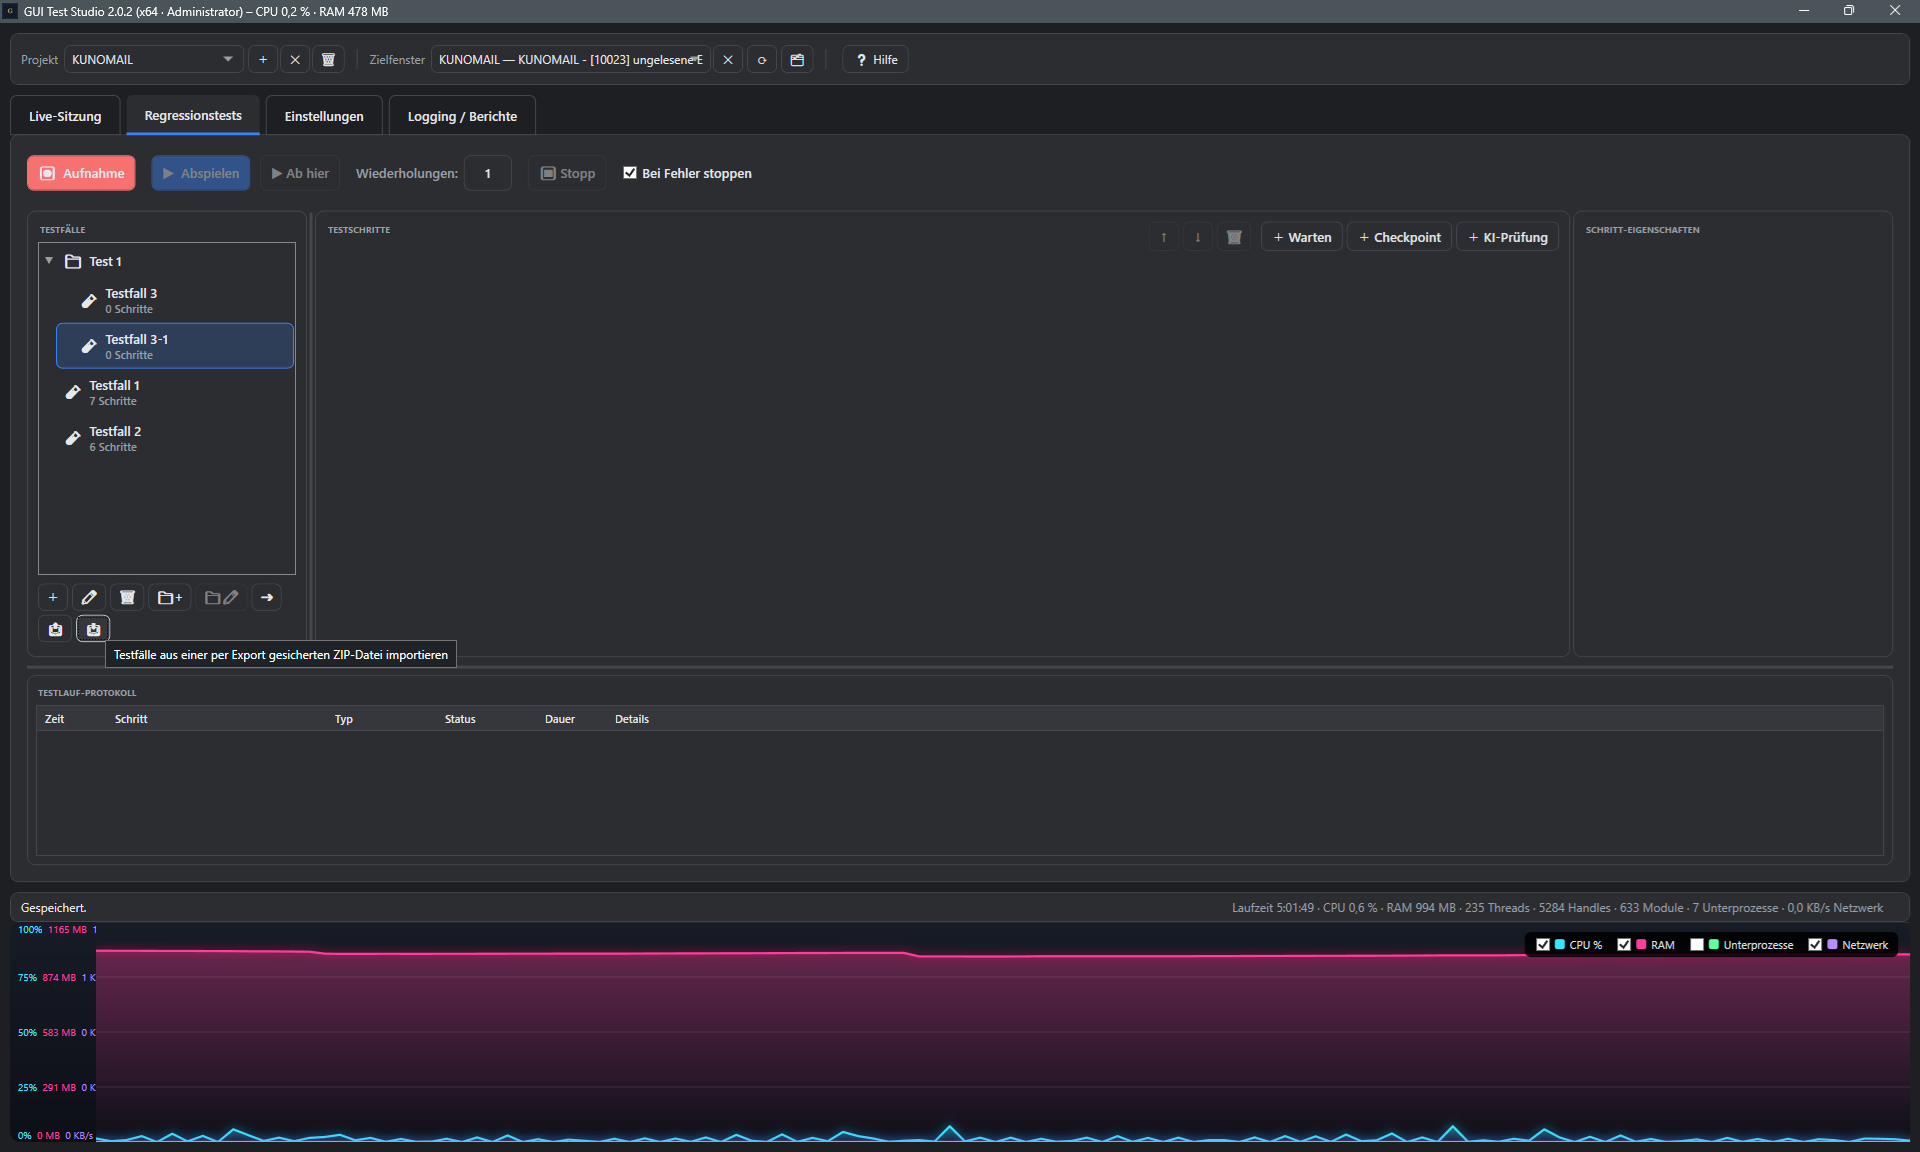The width and height of the screenshot is (1920, 1152).
Task: Add a KI-Prüfung step
Action: pos(1508,237)
